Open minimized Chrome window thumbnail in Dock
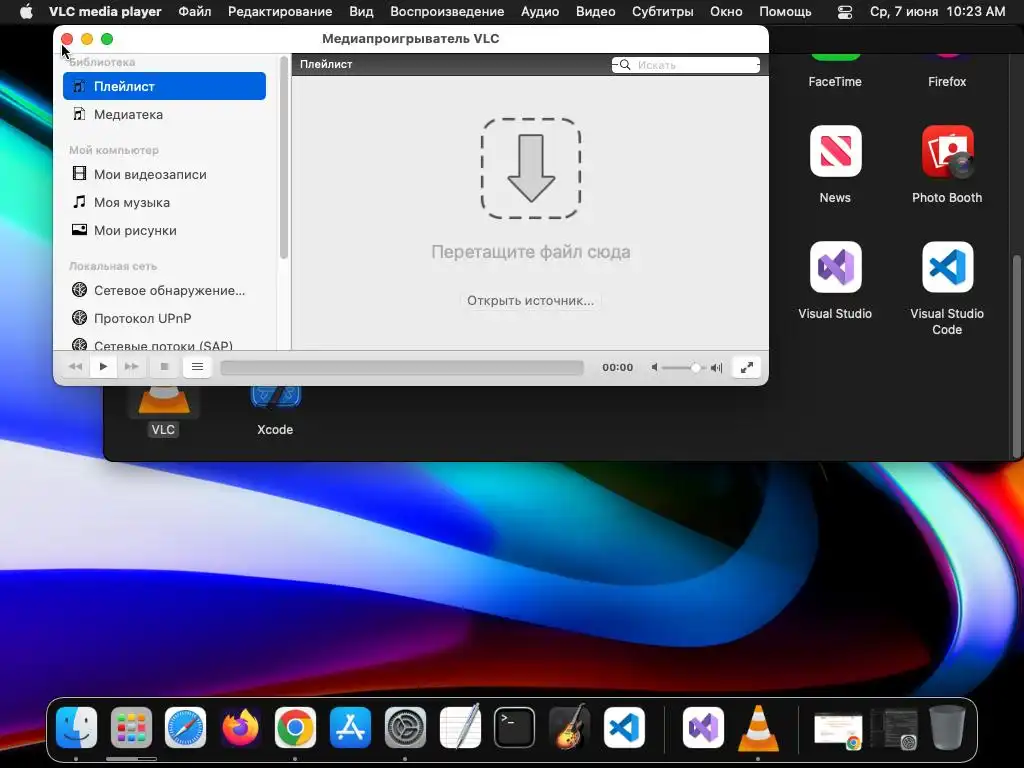This screenshot has height=768, width=1024. [839, 730]
